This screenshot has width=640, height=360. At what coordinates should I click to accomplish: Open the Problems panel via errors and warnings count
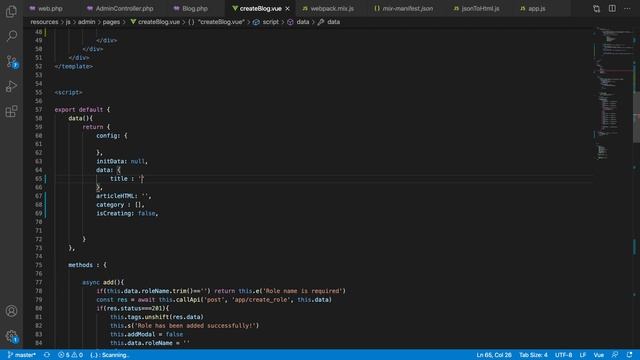tap(70, 355)
